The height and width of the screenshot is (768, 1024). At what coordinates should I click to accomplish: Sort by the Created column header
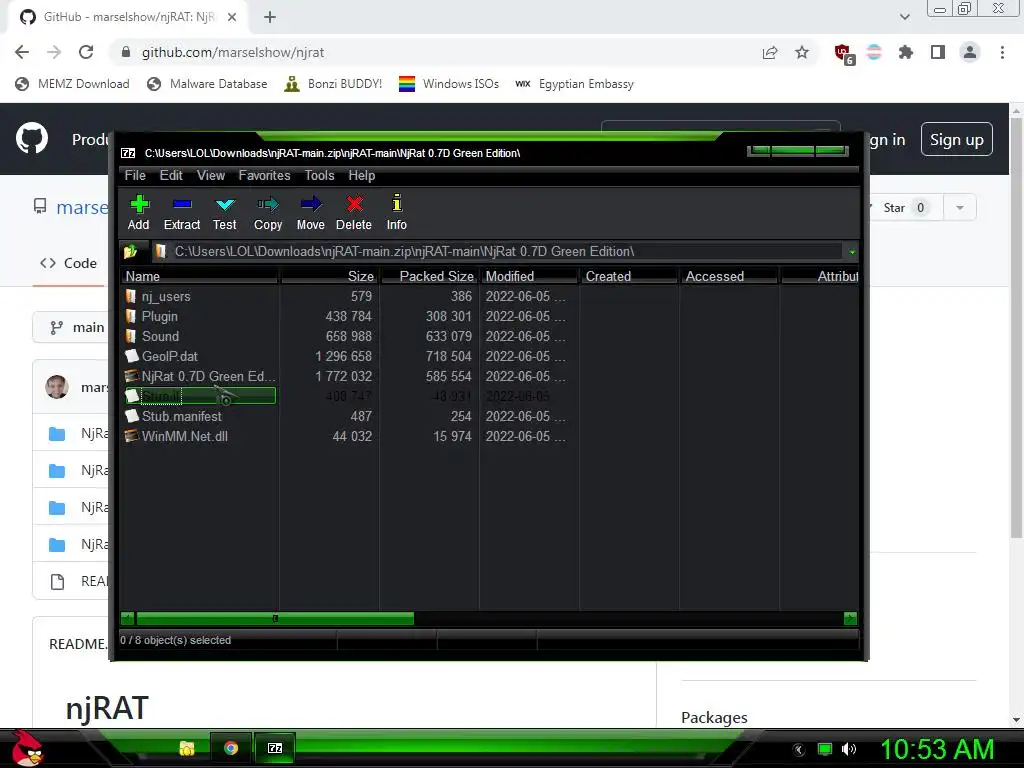(630, 276)
